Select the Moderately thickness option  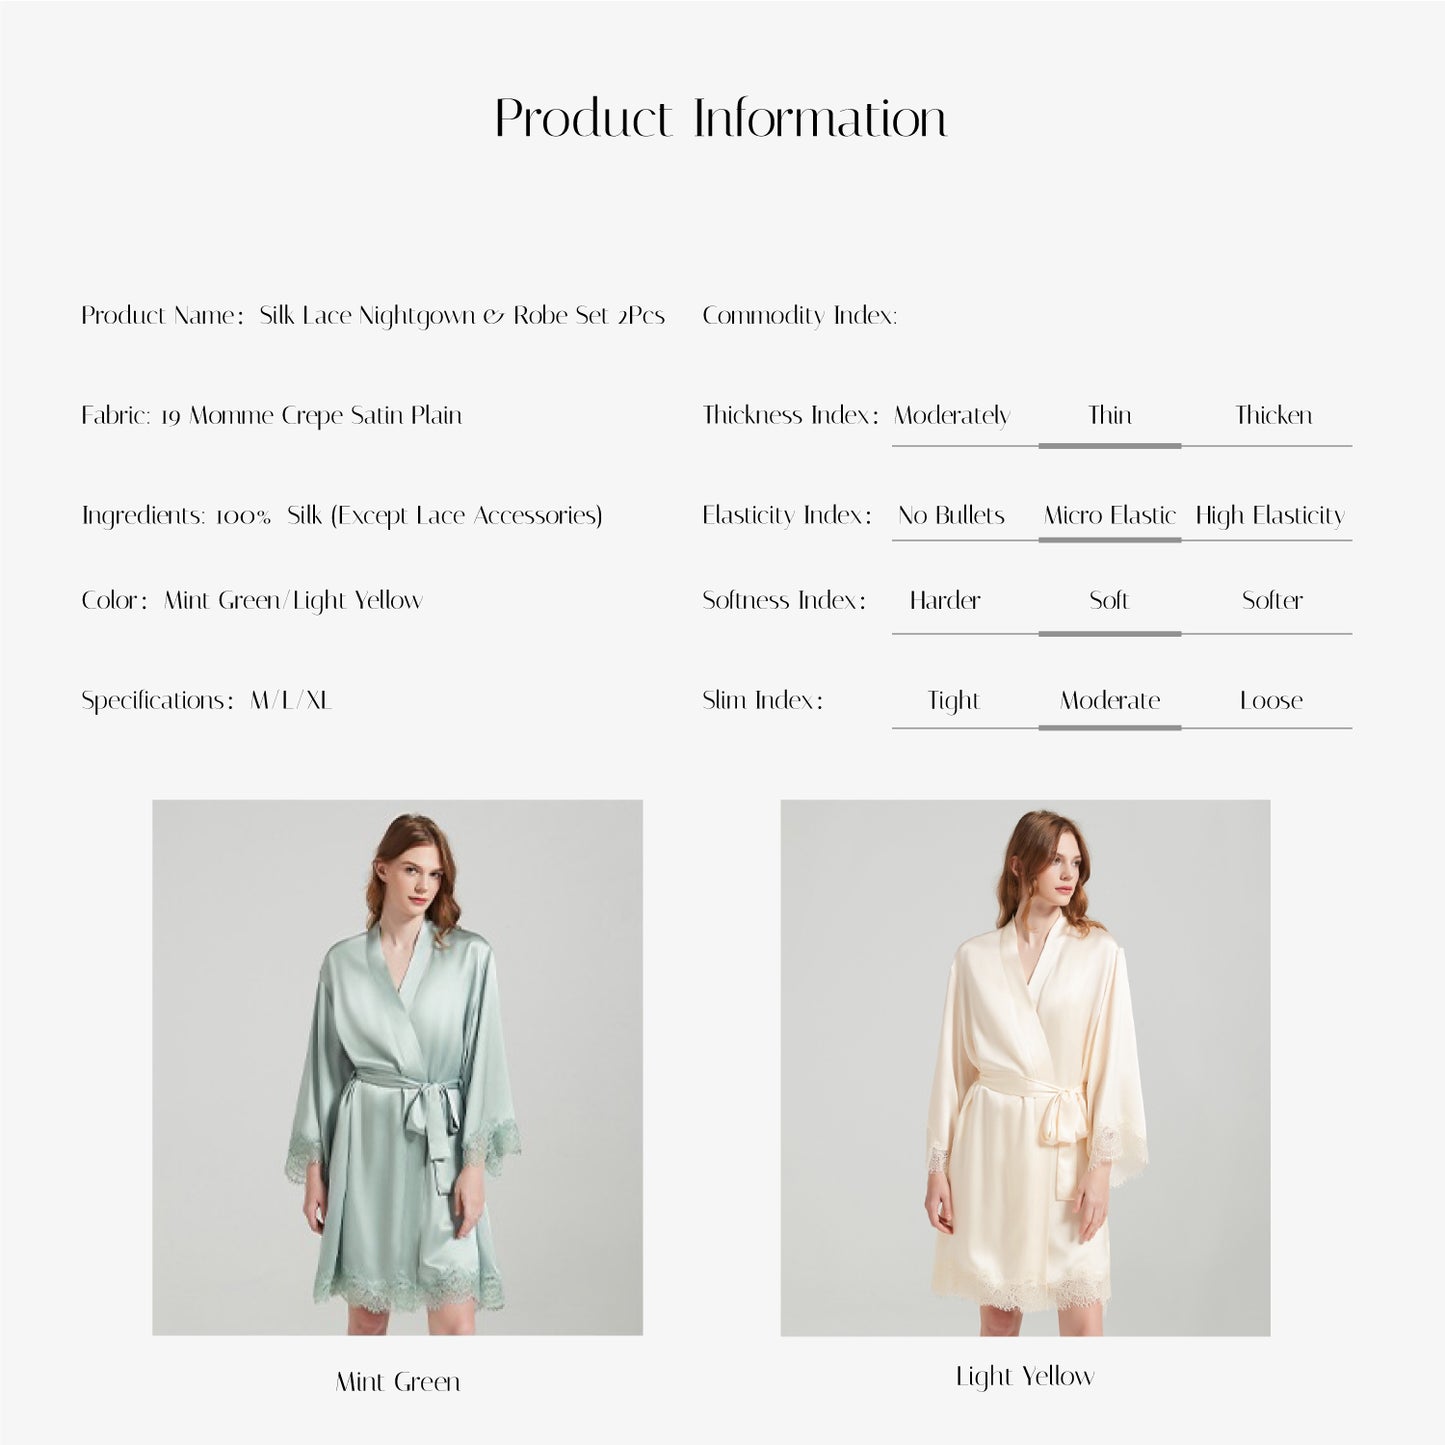coord(952,416)
